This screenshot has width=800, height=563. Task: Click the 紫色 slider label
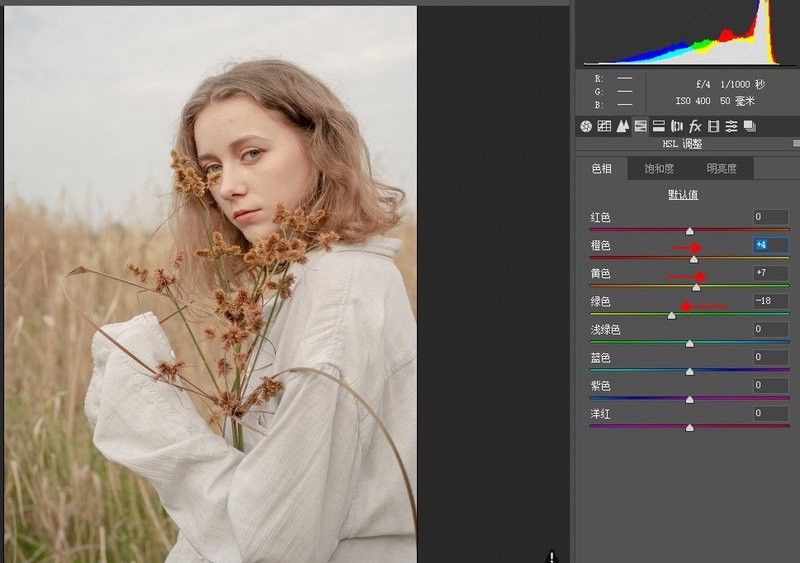(601, 386)
